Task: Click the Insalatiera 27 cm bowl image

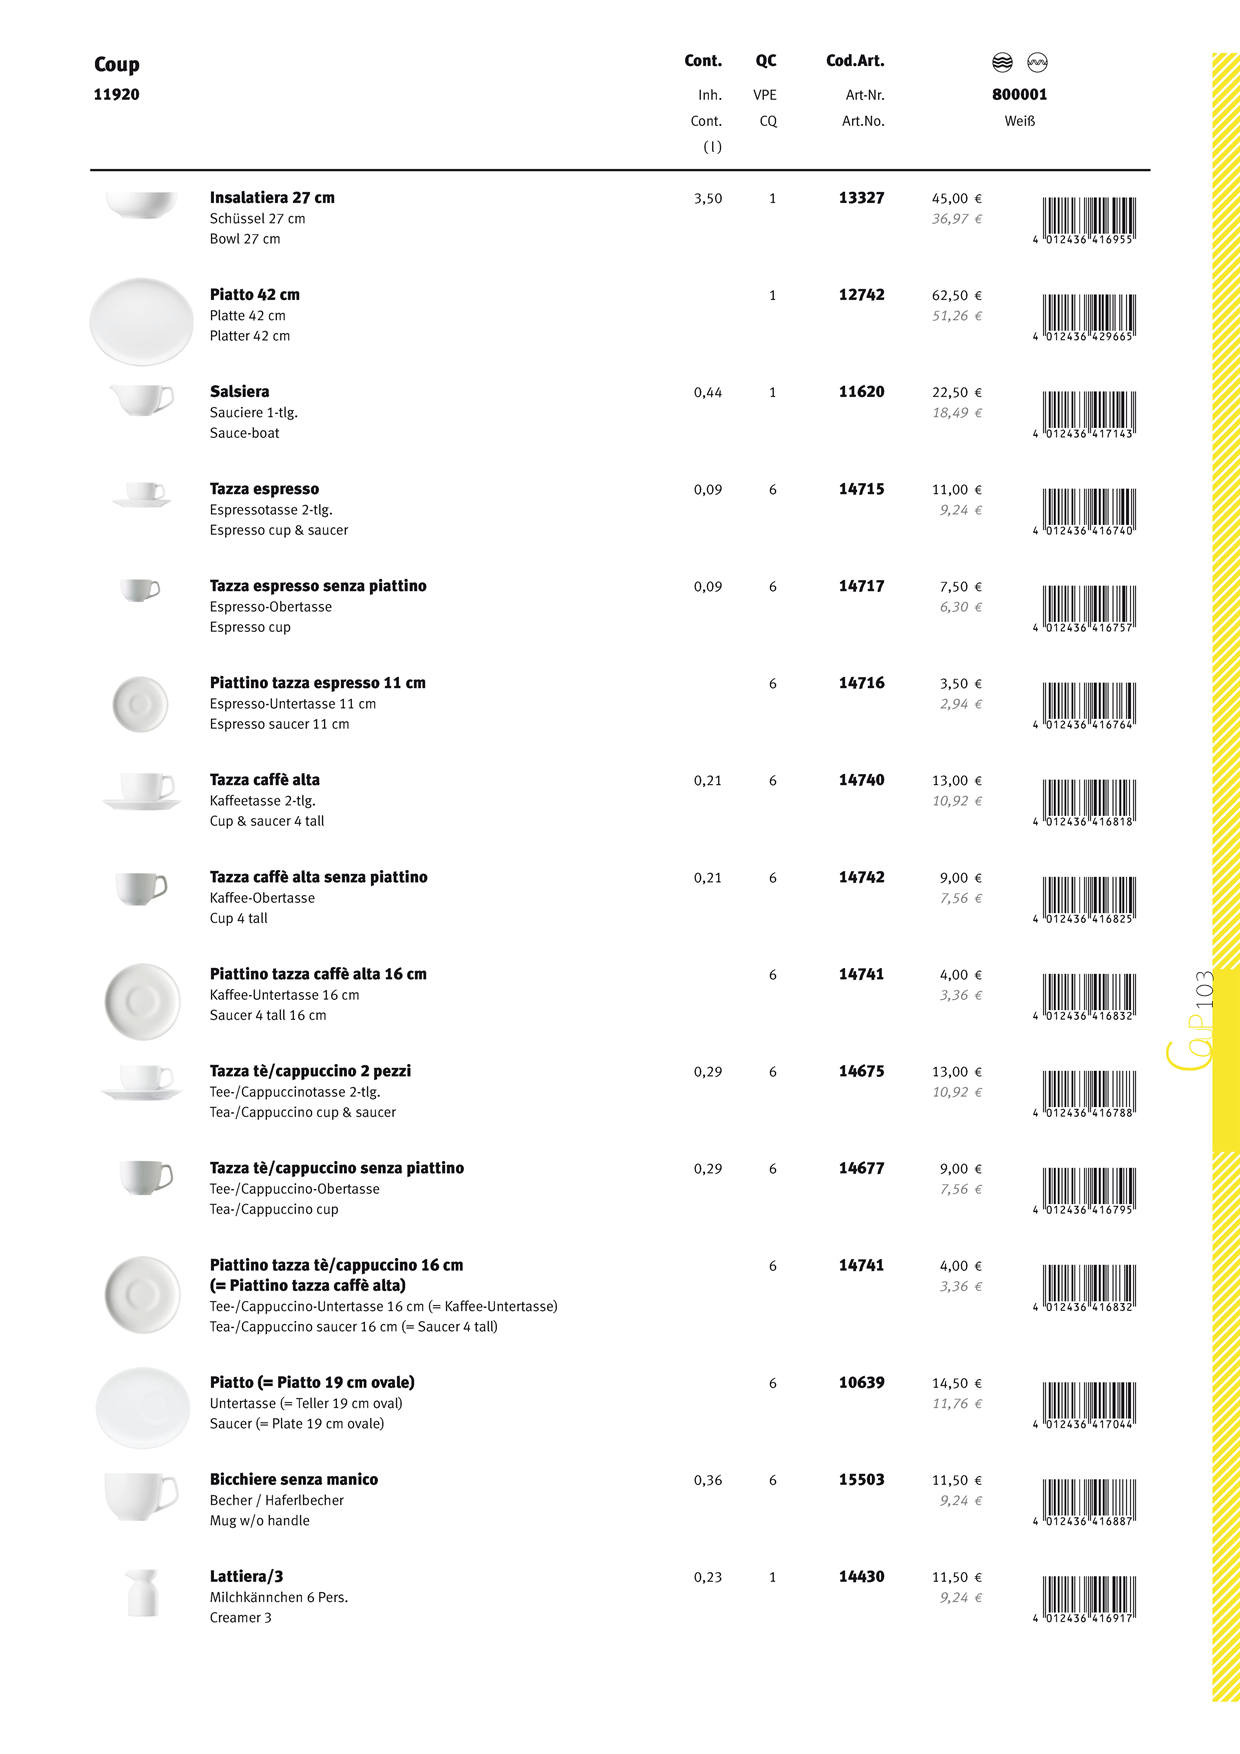Action: click(x=142, y=204)
